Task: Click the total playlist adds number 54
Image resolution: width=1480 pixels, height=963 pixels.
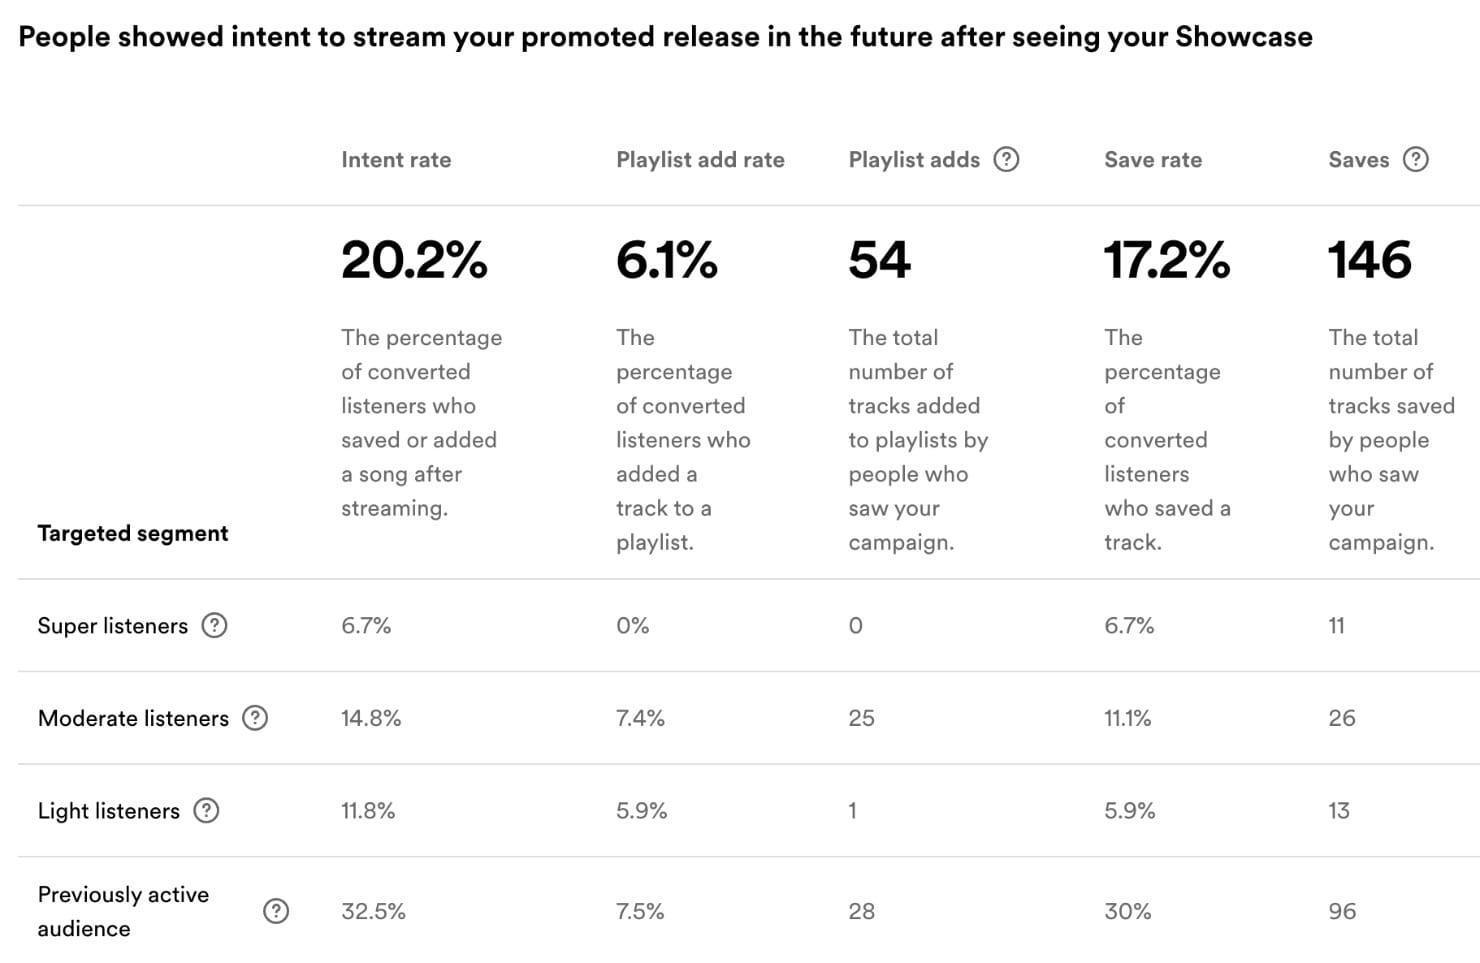Action: (879, 260)
